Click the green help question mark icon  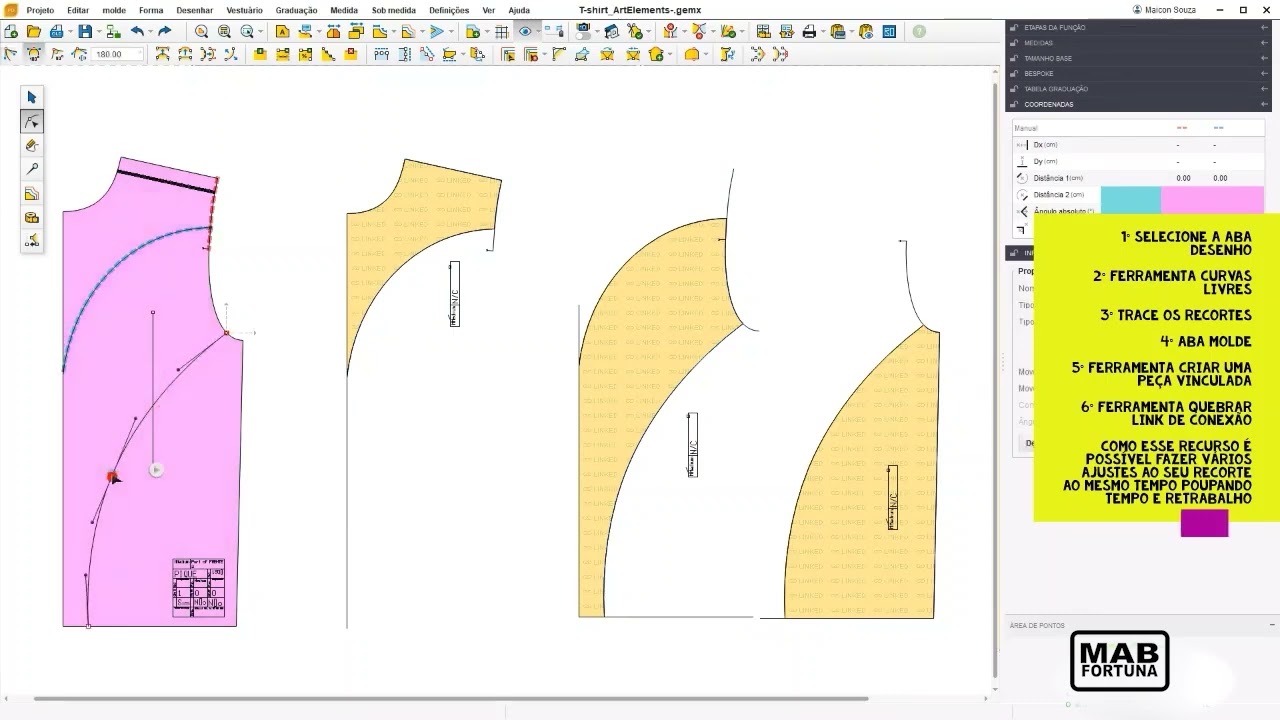tap(919, 32)
